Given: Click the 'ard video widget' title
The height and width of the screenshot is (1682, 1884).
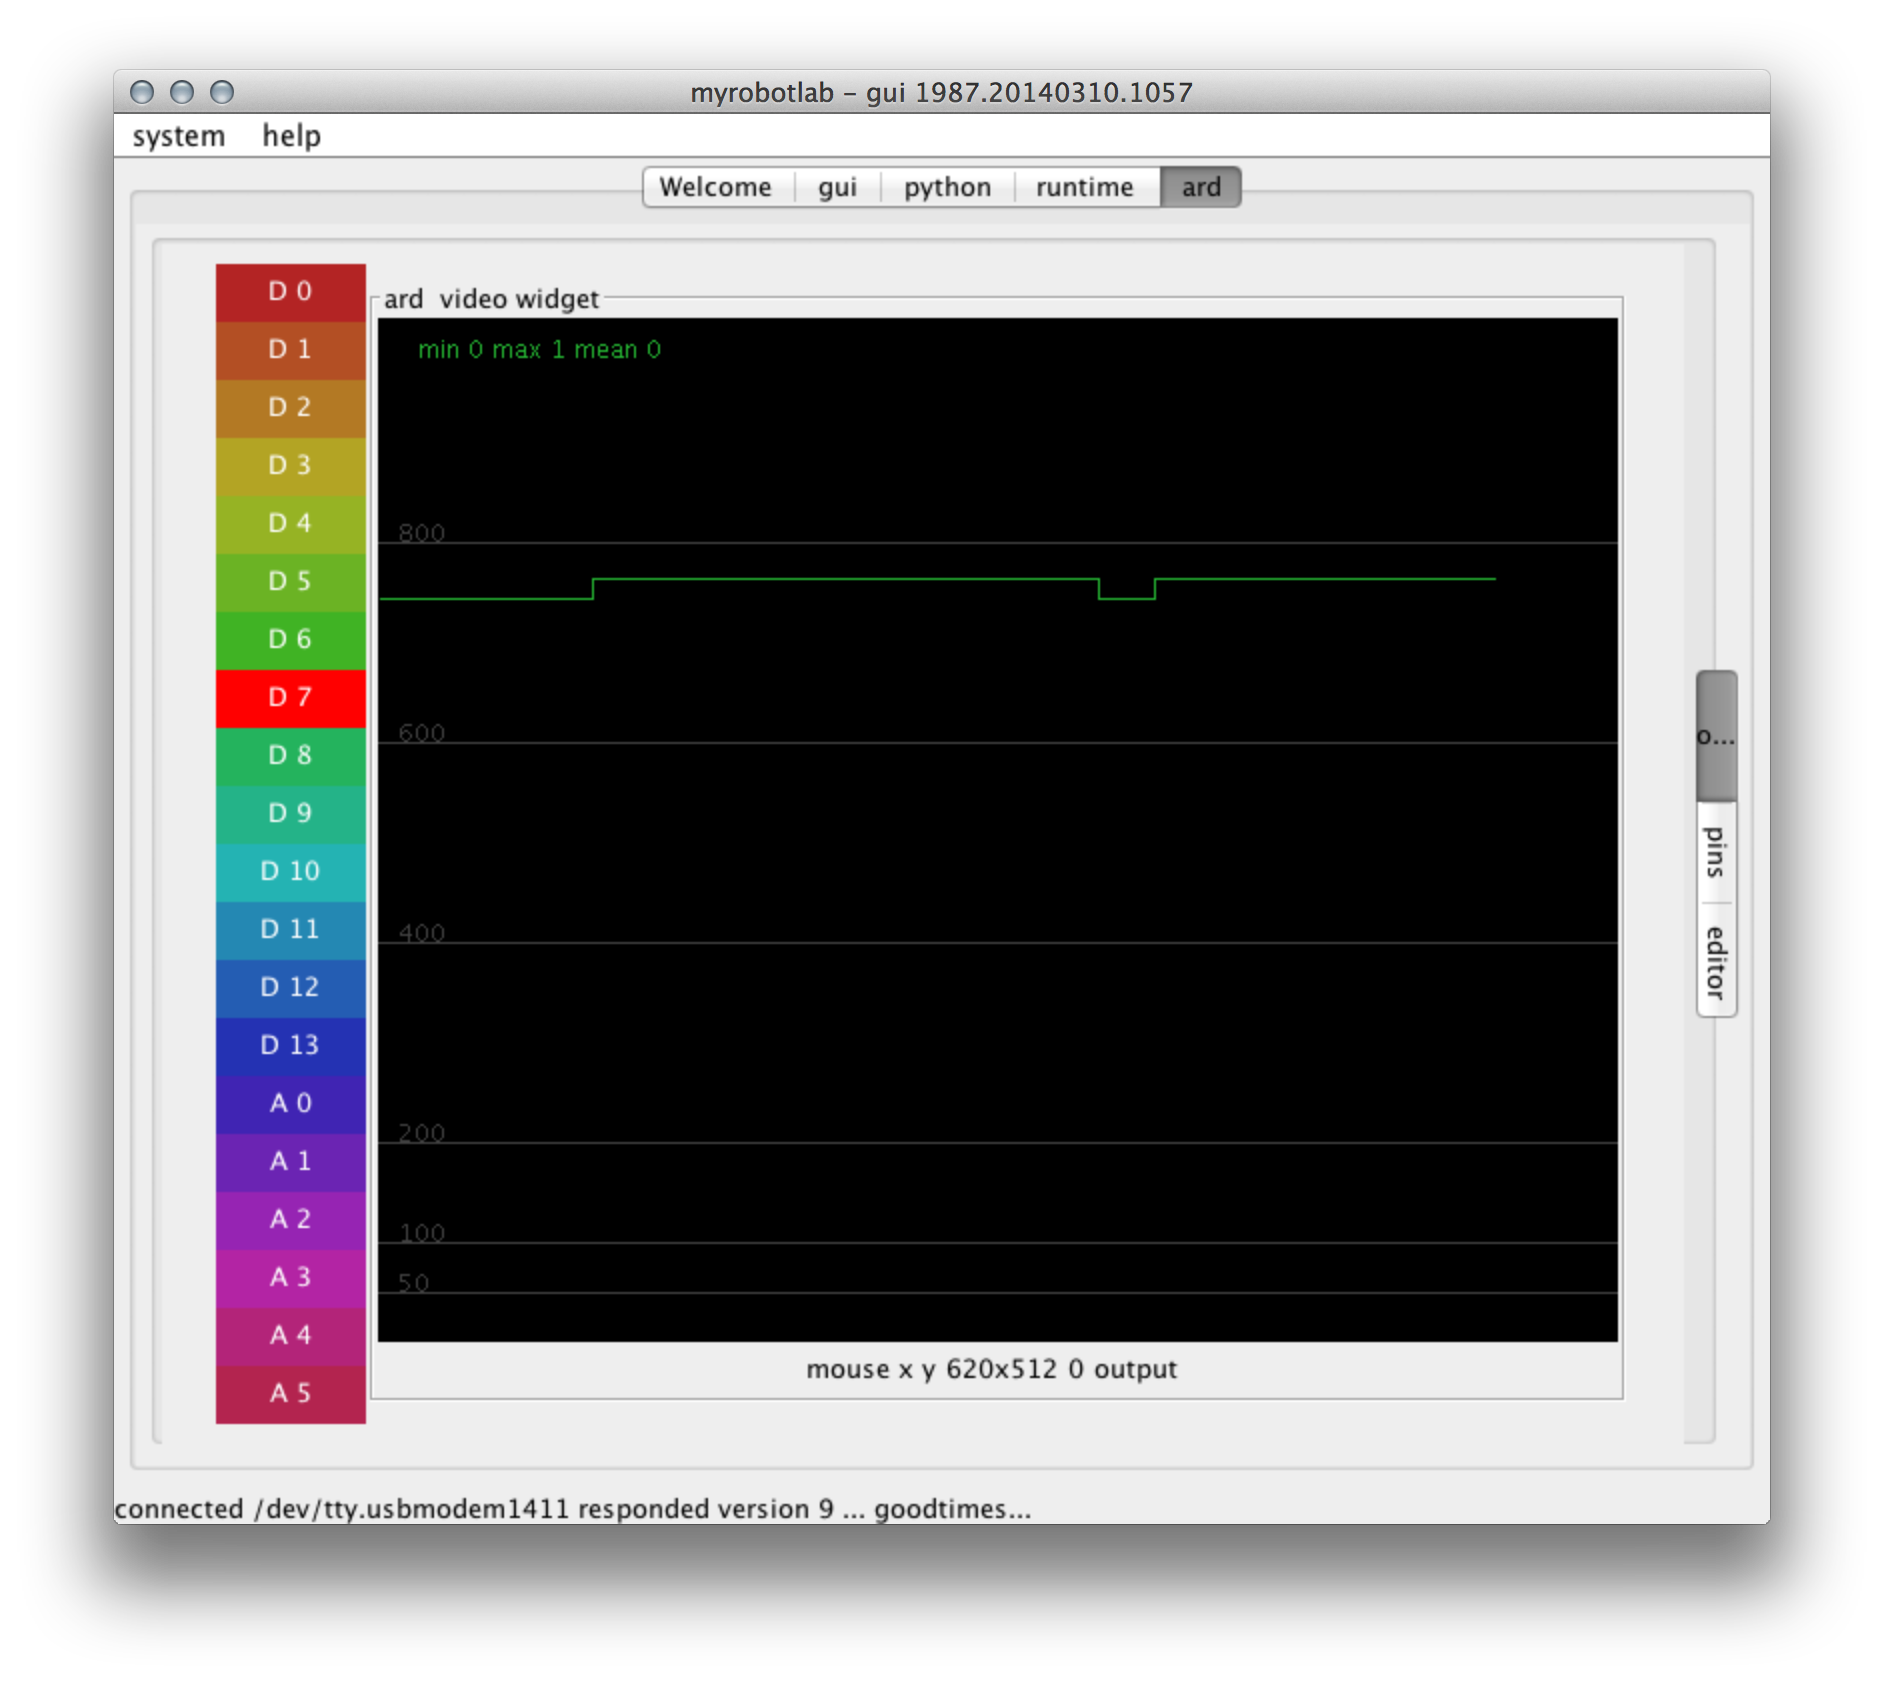Looking at the screenshot, I should pyautogui.click(x=491, y=299).
